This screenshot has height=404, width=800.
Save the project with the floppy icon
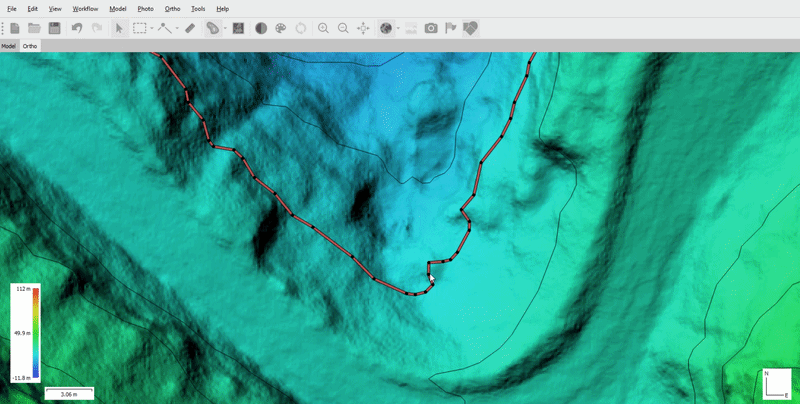pyautogui.click(x=55, y=28)
